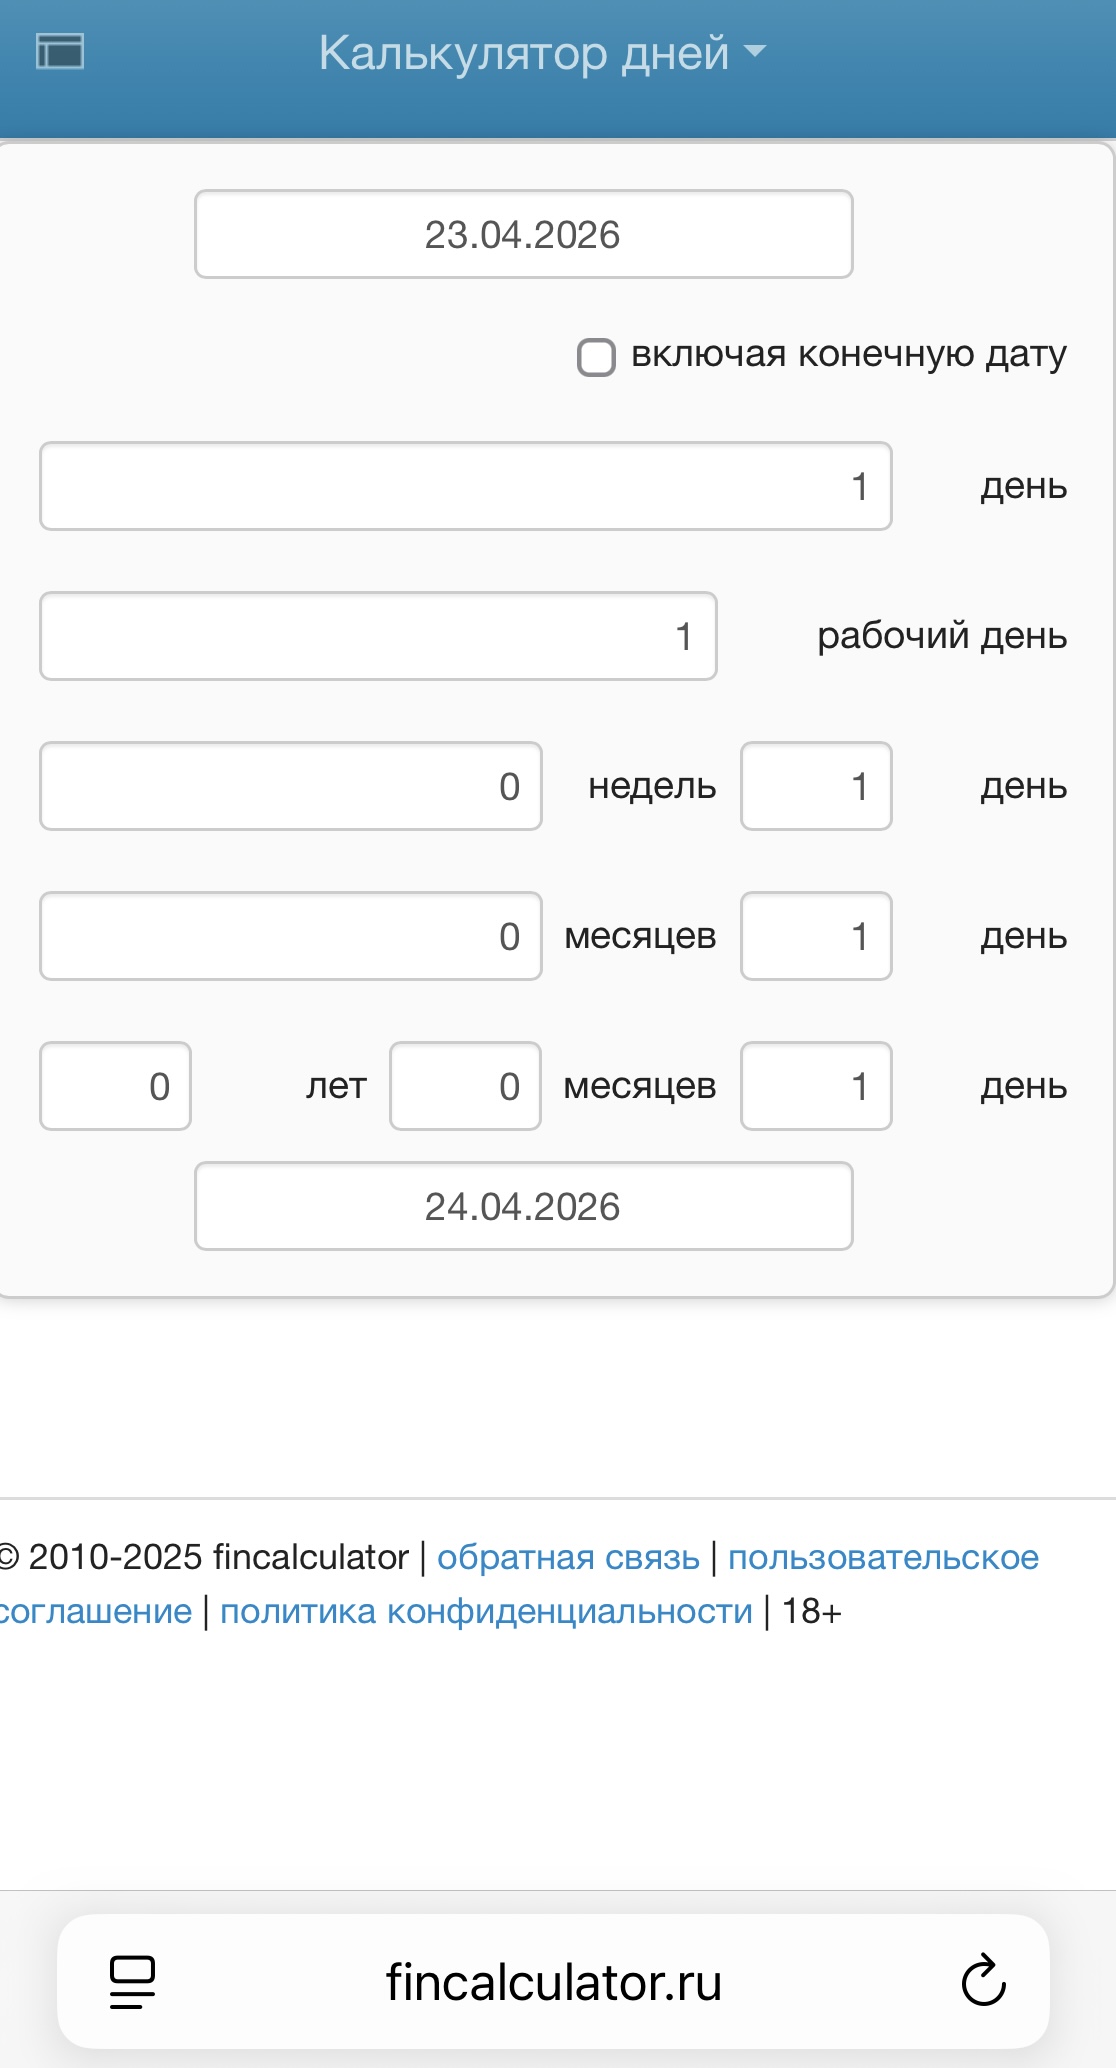Click the day field in years row
Viewport: 1116px width, 2068px height.
[x=815, y=1086]
